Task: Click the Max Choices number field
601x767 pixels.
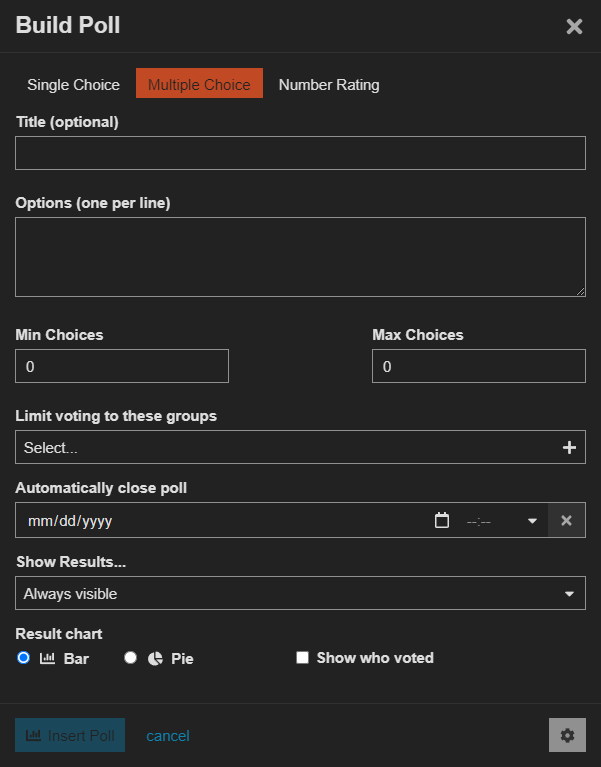Action: (479, 366)
